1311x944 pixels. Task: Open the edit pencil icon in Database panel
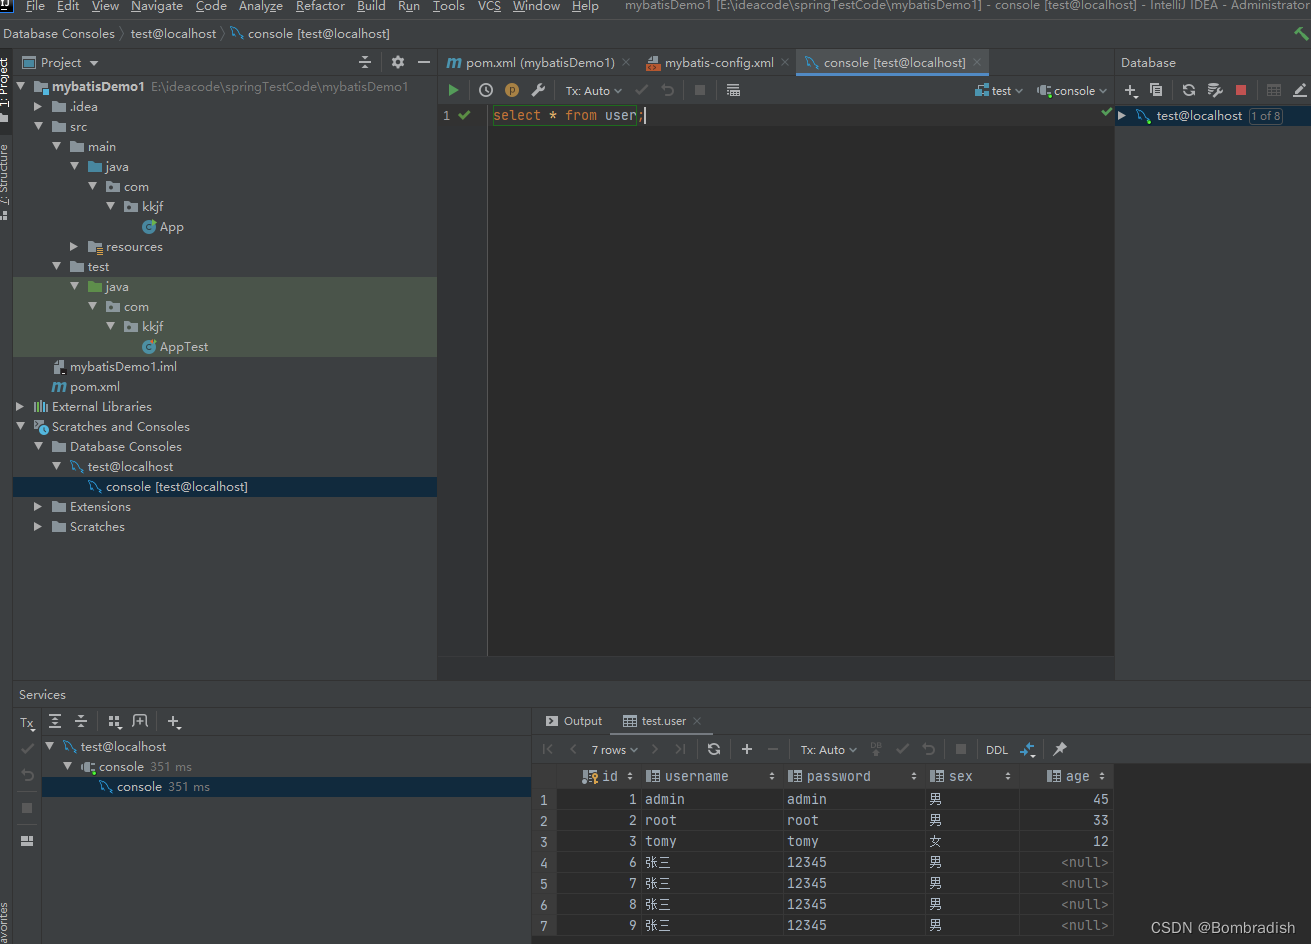pyautogui.click(x=1299, y=90)
